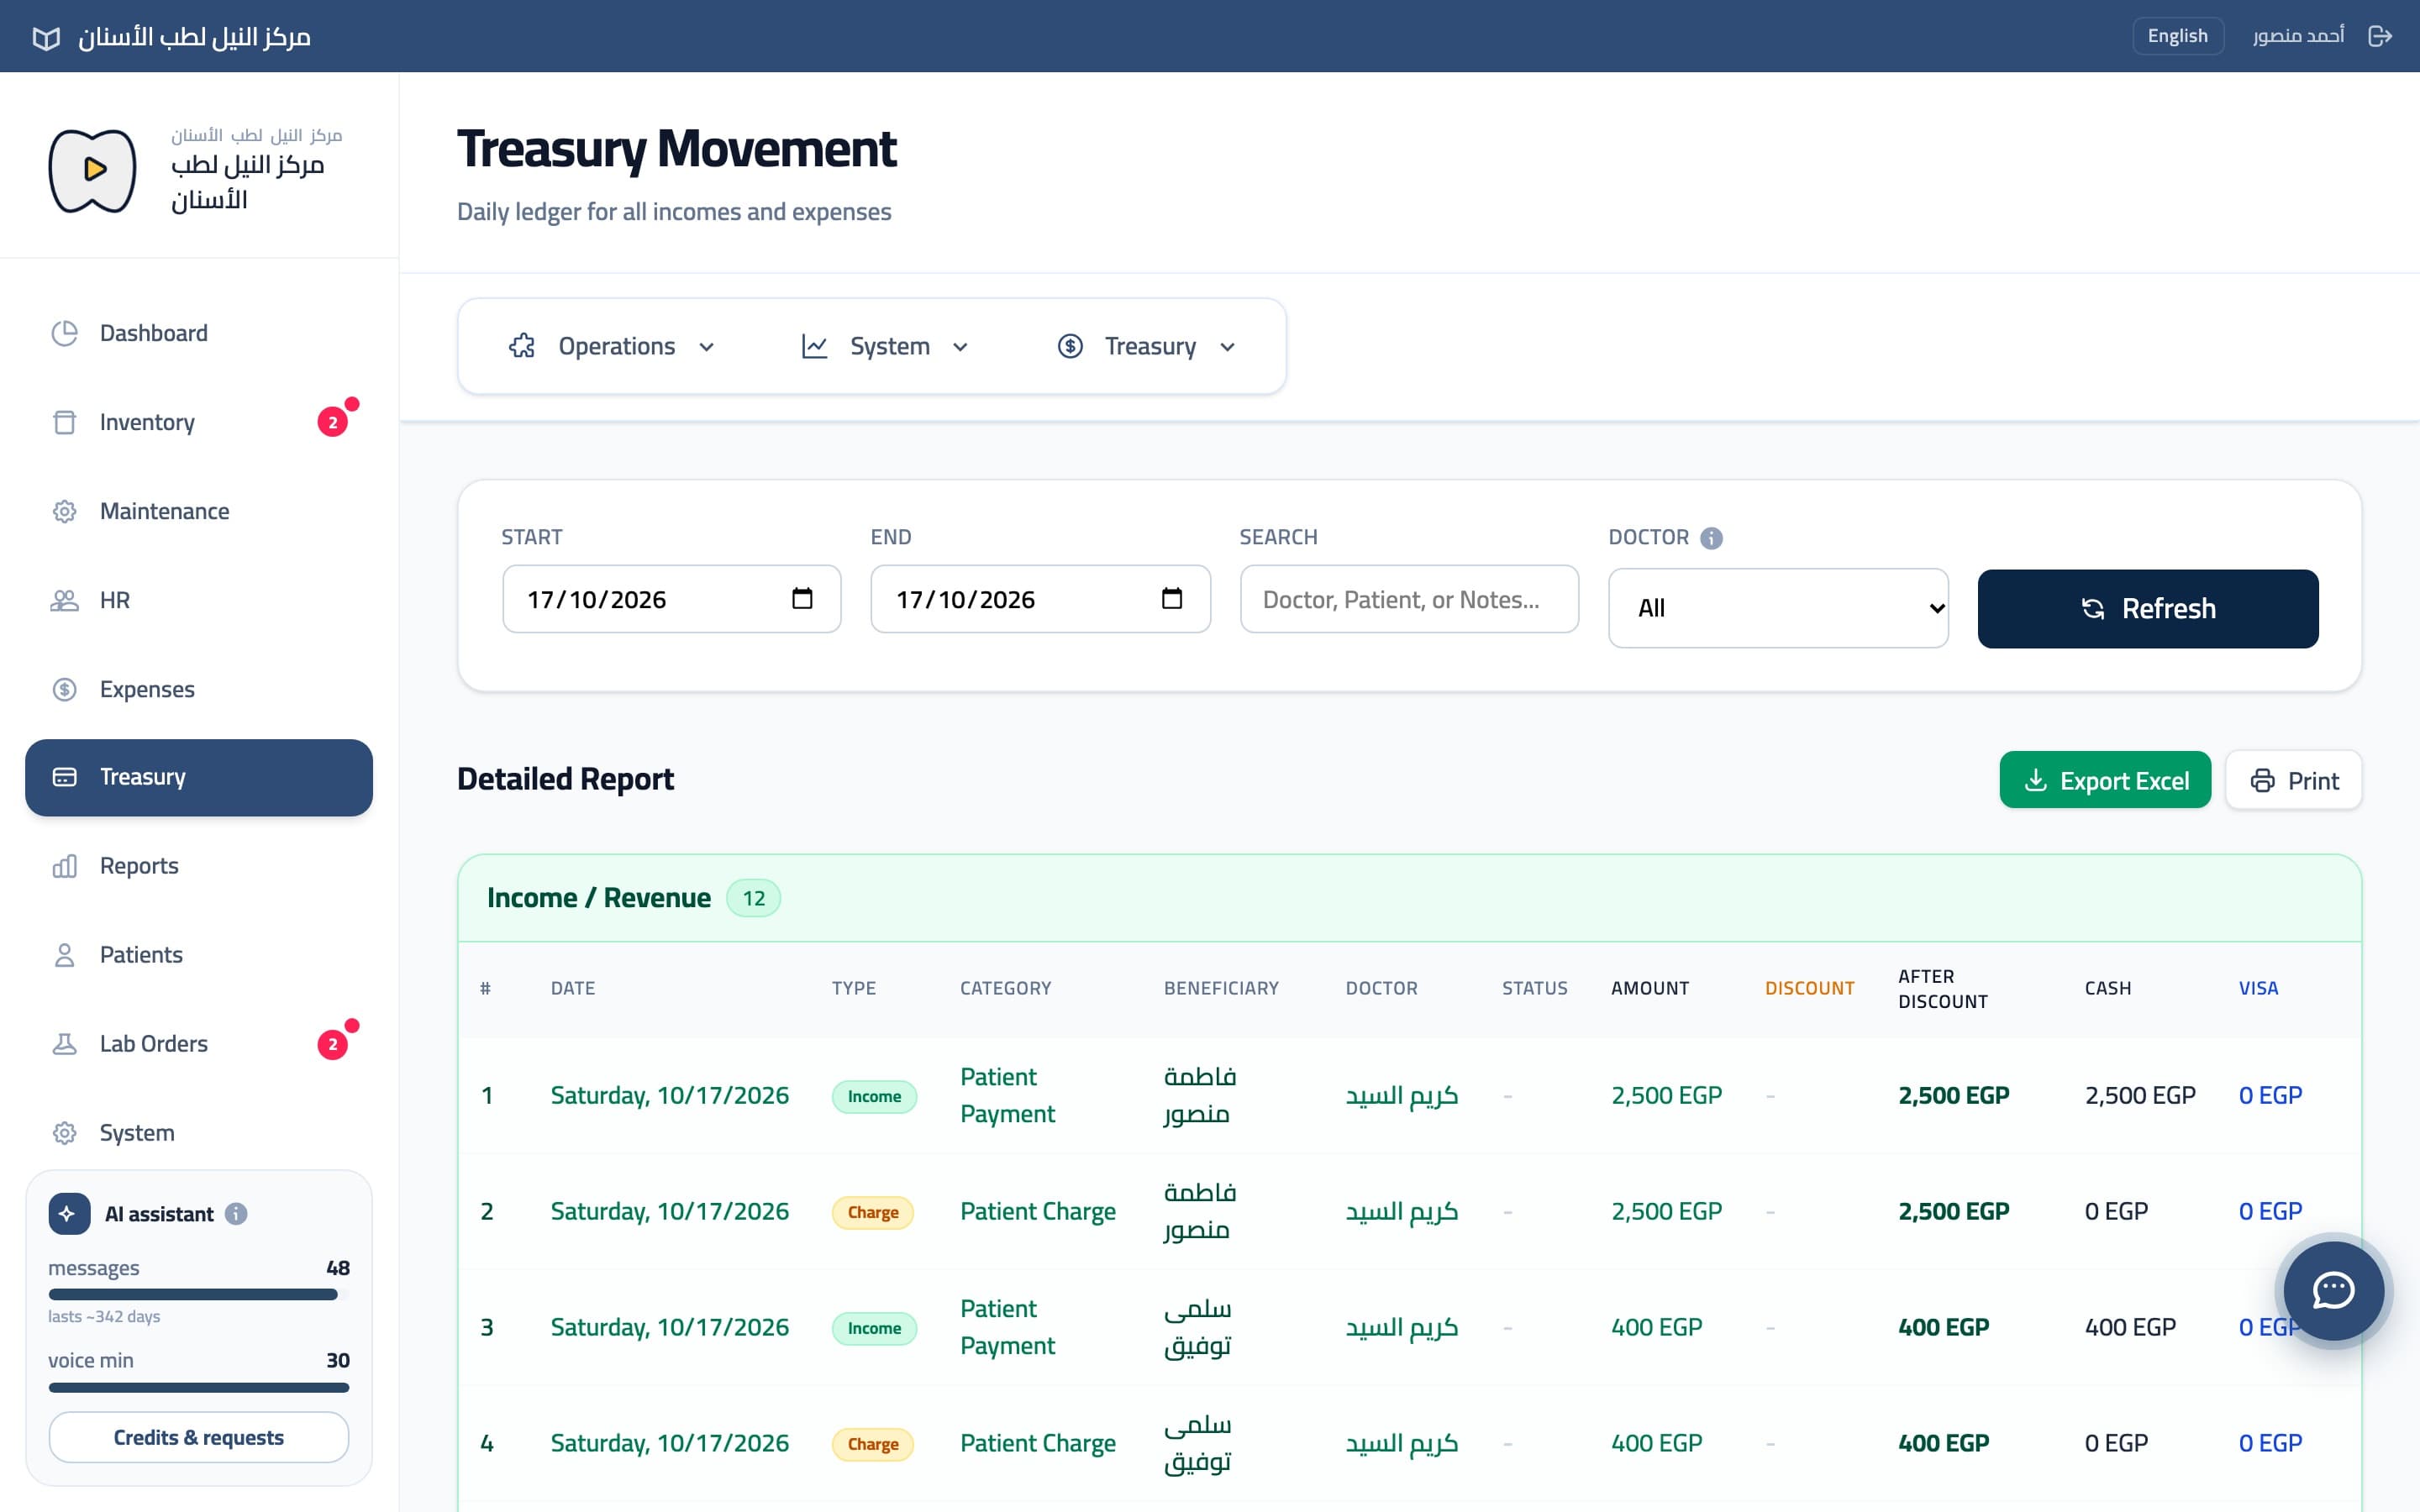Click the Print button

(x=2294, y=780)
